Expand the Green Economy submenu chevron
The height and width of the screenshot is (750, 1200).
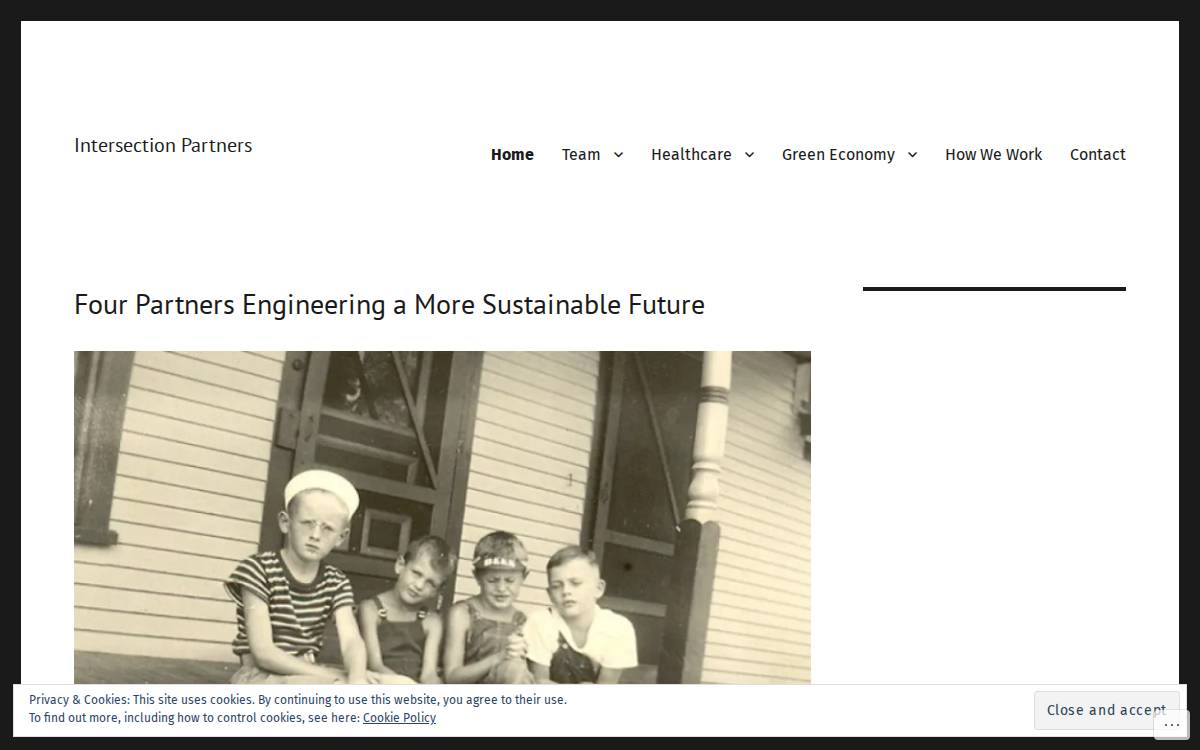point(912,154)
